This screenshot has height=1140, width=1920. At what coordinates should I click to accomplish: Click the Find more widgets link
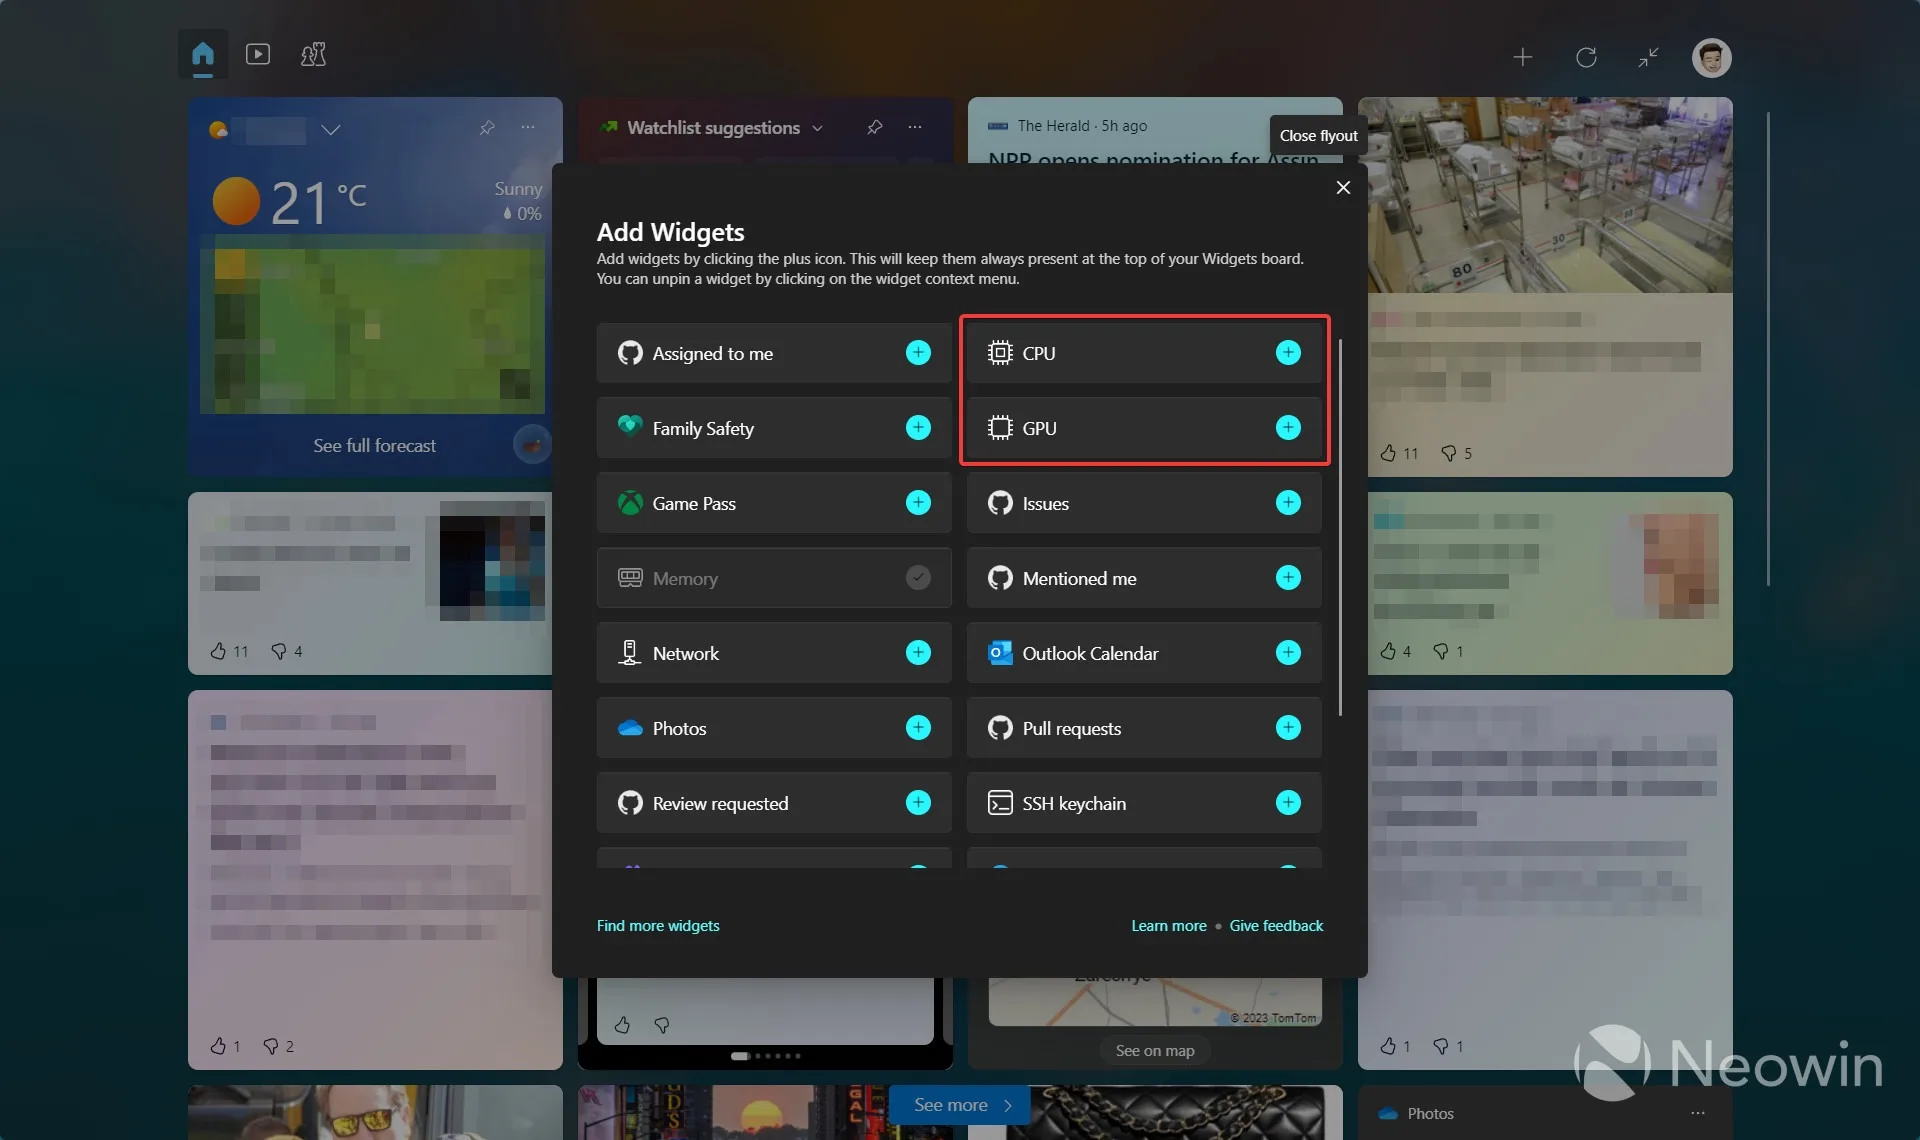click(658, 924)
